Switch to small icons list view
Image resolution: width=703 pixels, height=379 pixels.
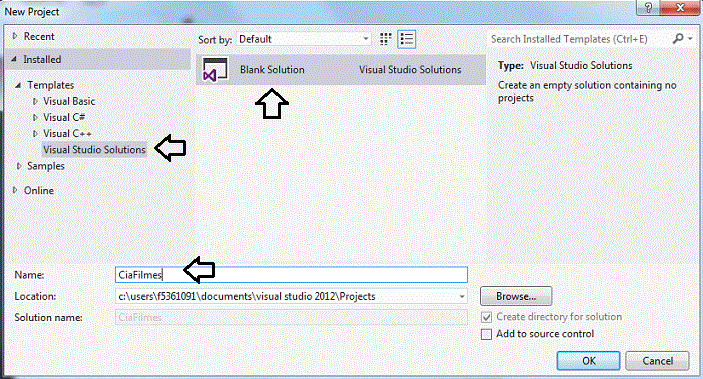[407, 39]
